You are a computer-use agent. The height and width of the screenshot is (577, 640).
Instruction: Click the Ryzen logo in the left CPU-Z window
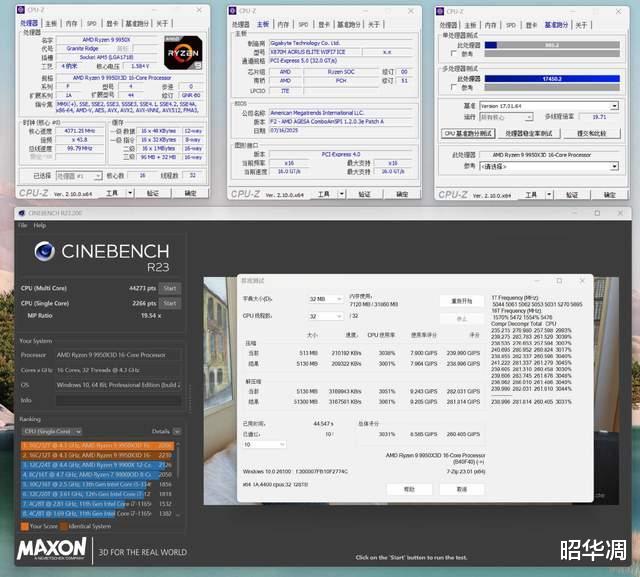(x=183, y=53)
